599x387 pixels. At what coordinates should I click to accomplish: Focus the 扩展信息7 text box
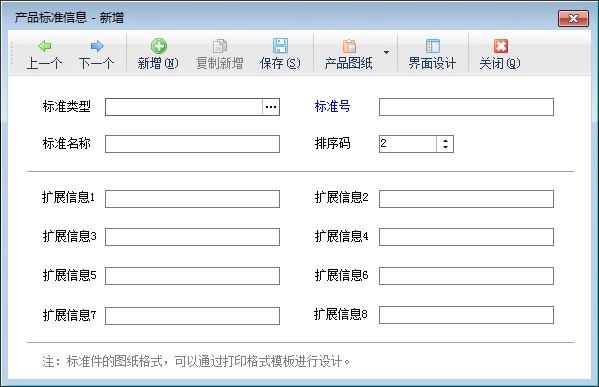192,316
